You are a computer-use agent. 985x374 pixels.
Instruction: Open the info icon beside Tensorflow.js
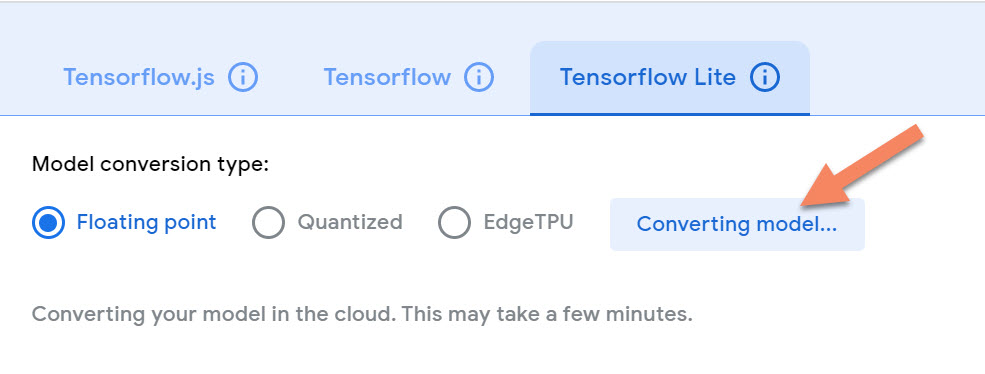tap(243, 78)
